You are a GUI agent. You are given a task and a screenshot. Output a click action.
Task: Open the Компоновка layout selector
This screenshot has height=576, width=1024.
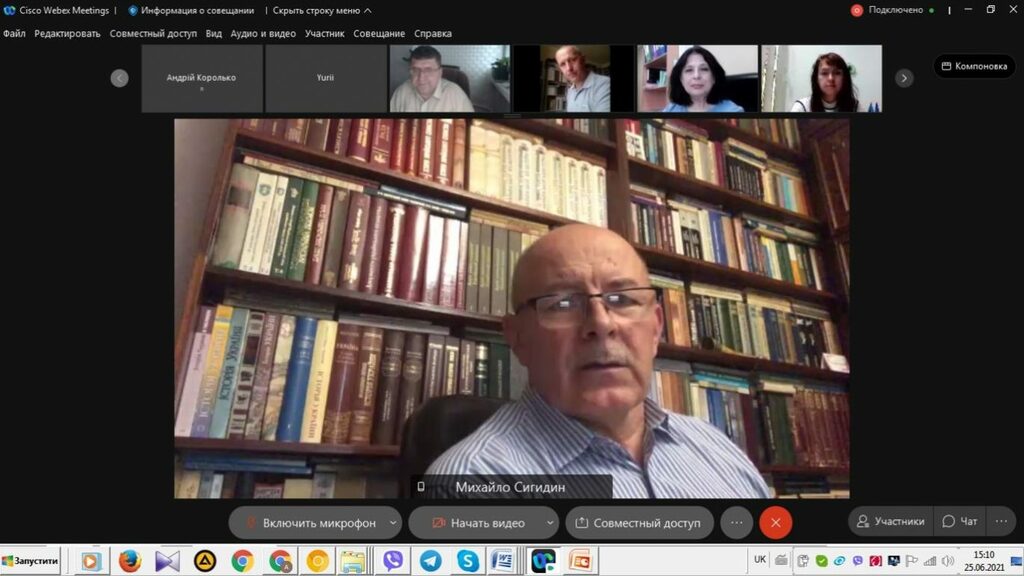click(x=973, y=66)
